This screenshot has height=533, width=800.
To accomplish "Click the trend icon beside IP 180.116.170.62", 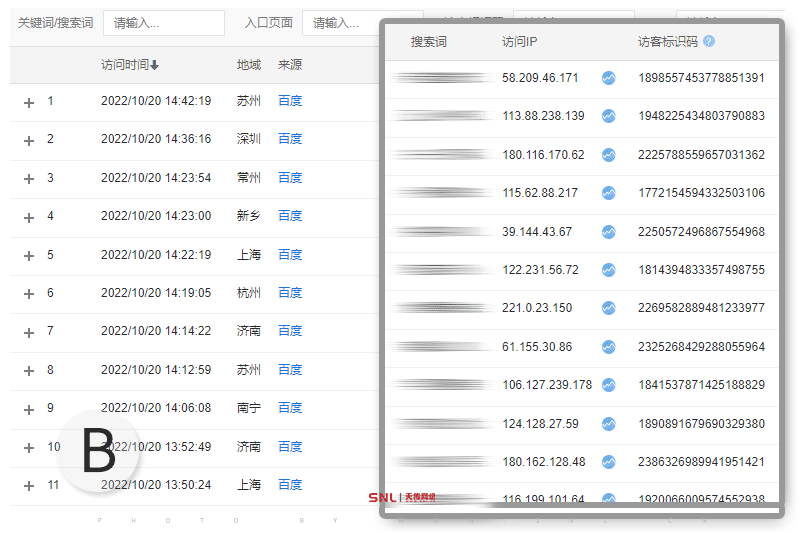I will [x=608, y=155].
